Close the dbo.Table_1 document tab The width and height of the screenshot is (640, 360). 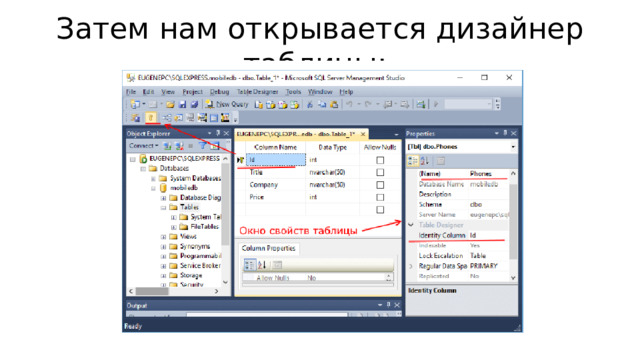363,134
